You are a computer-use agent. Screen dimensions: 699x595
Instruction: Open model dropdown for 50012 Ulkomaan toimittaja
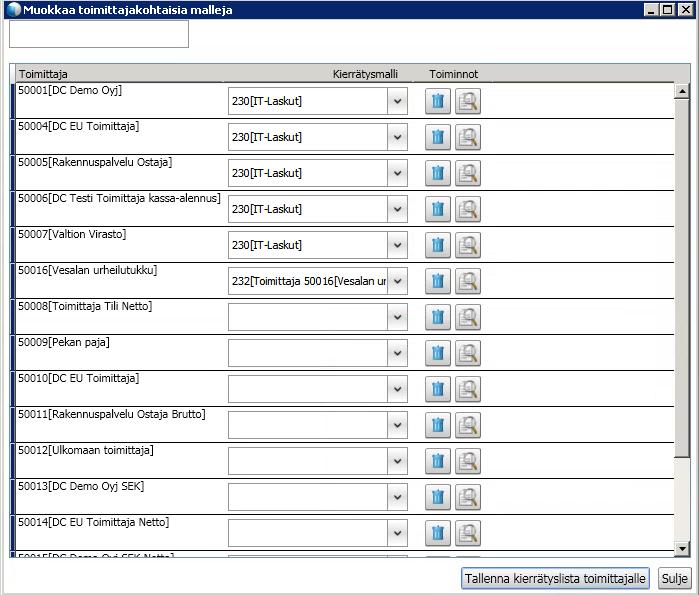(397, 461)
